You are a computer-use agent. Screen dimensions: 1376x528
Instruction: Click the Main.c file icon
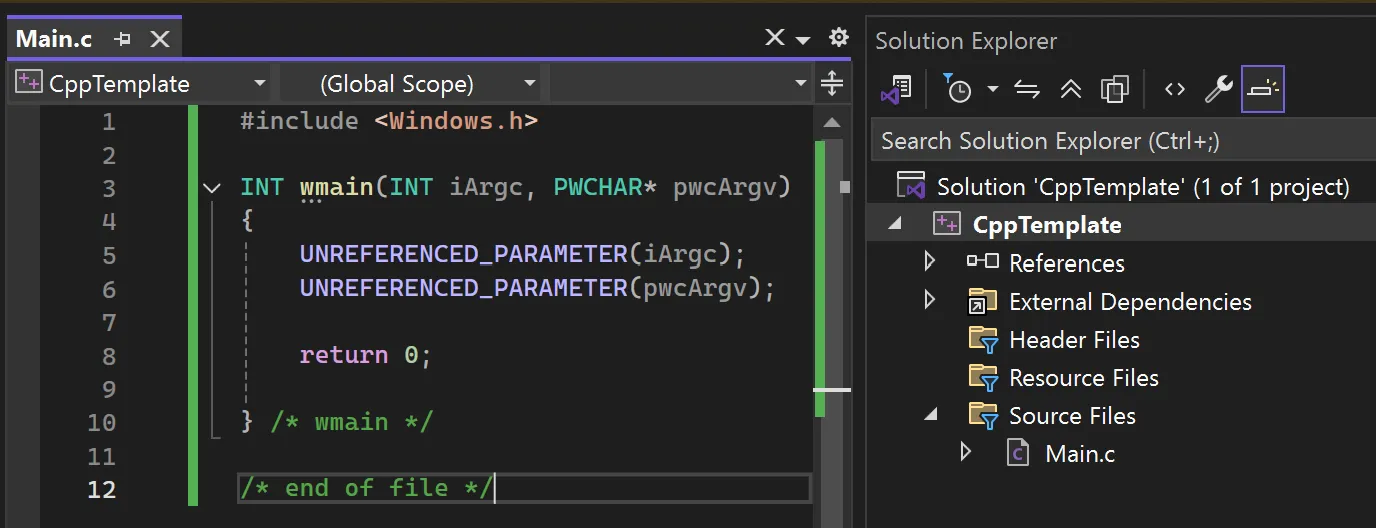coord(1017,453)
